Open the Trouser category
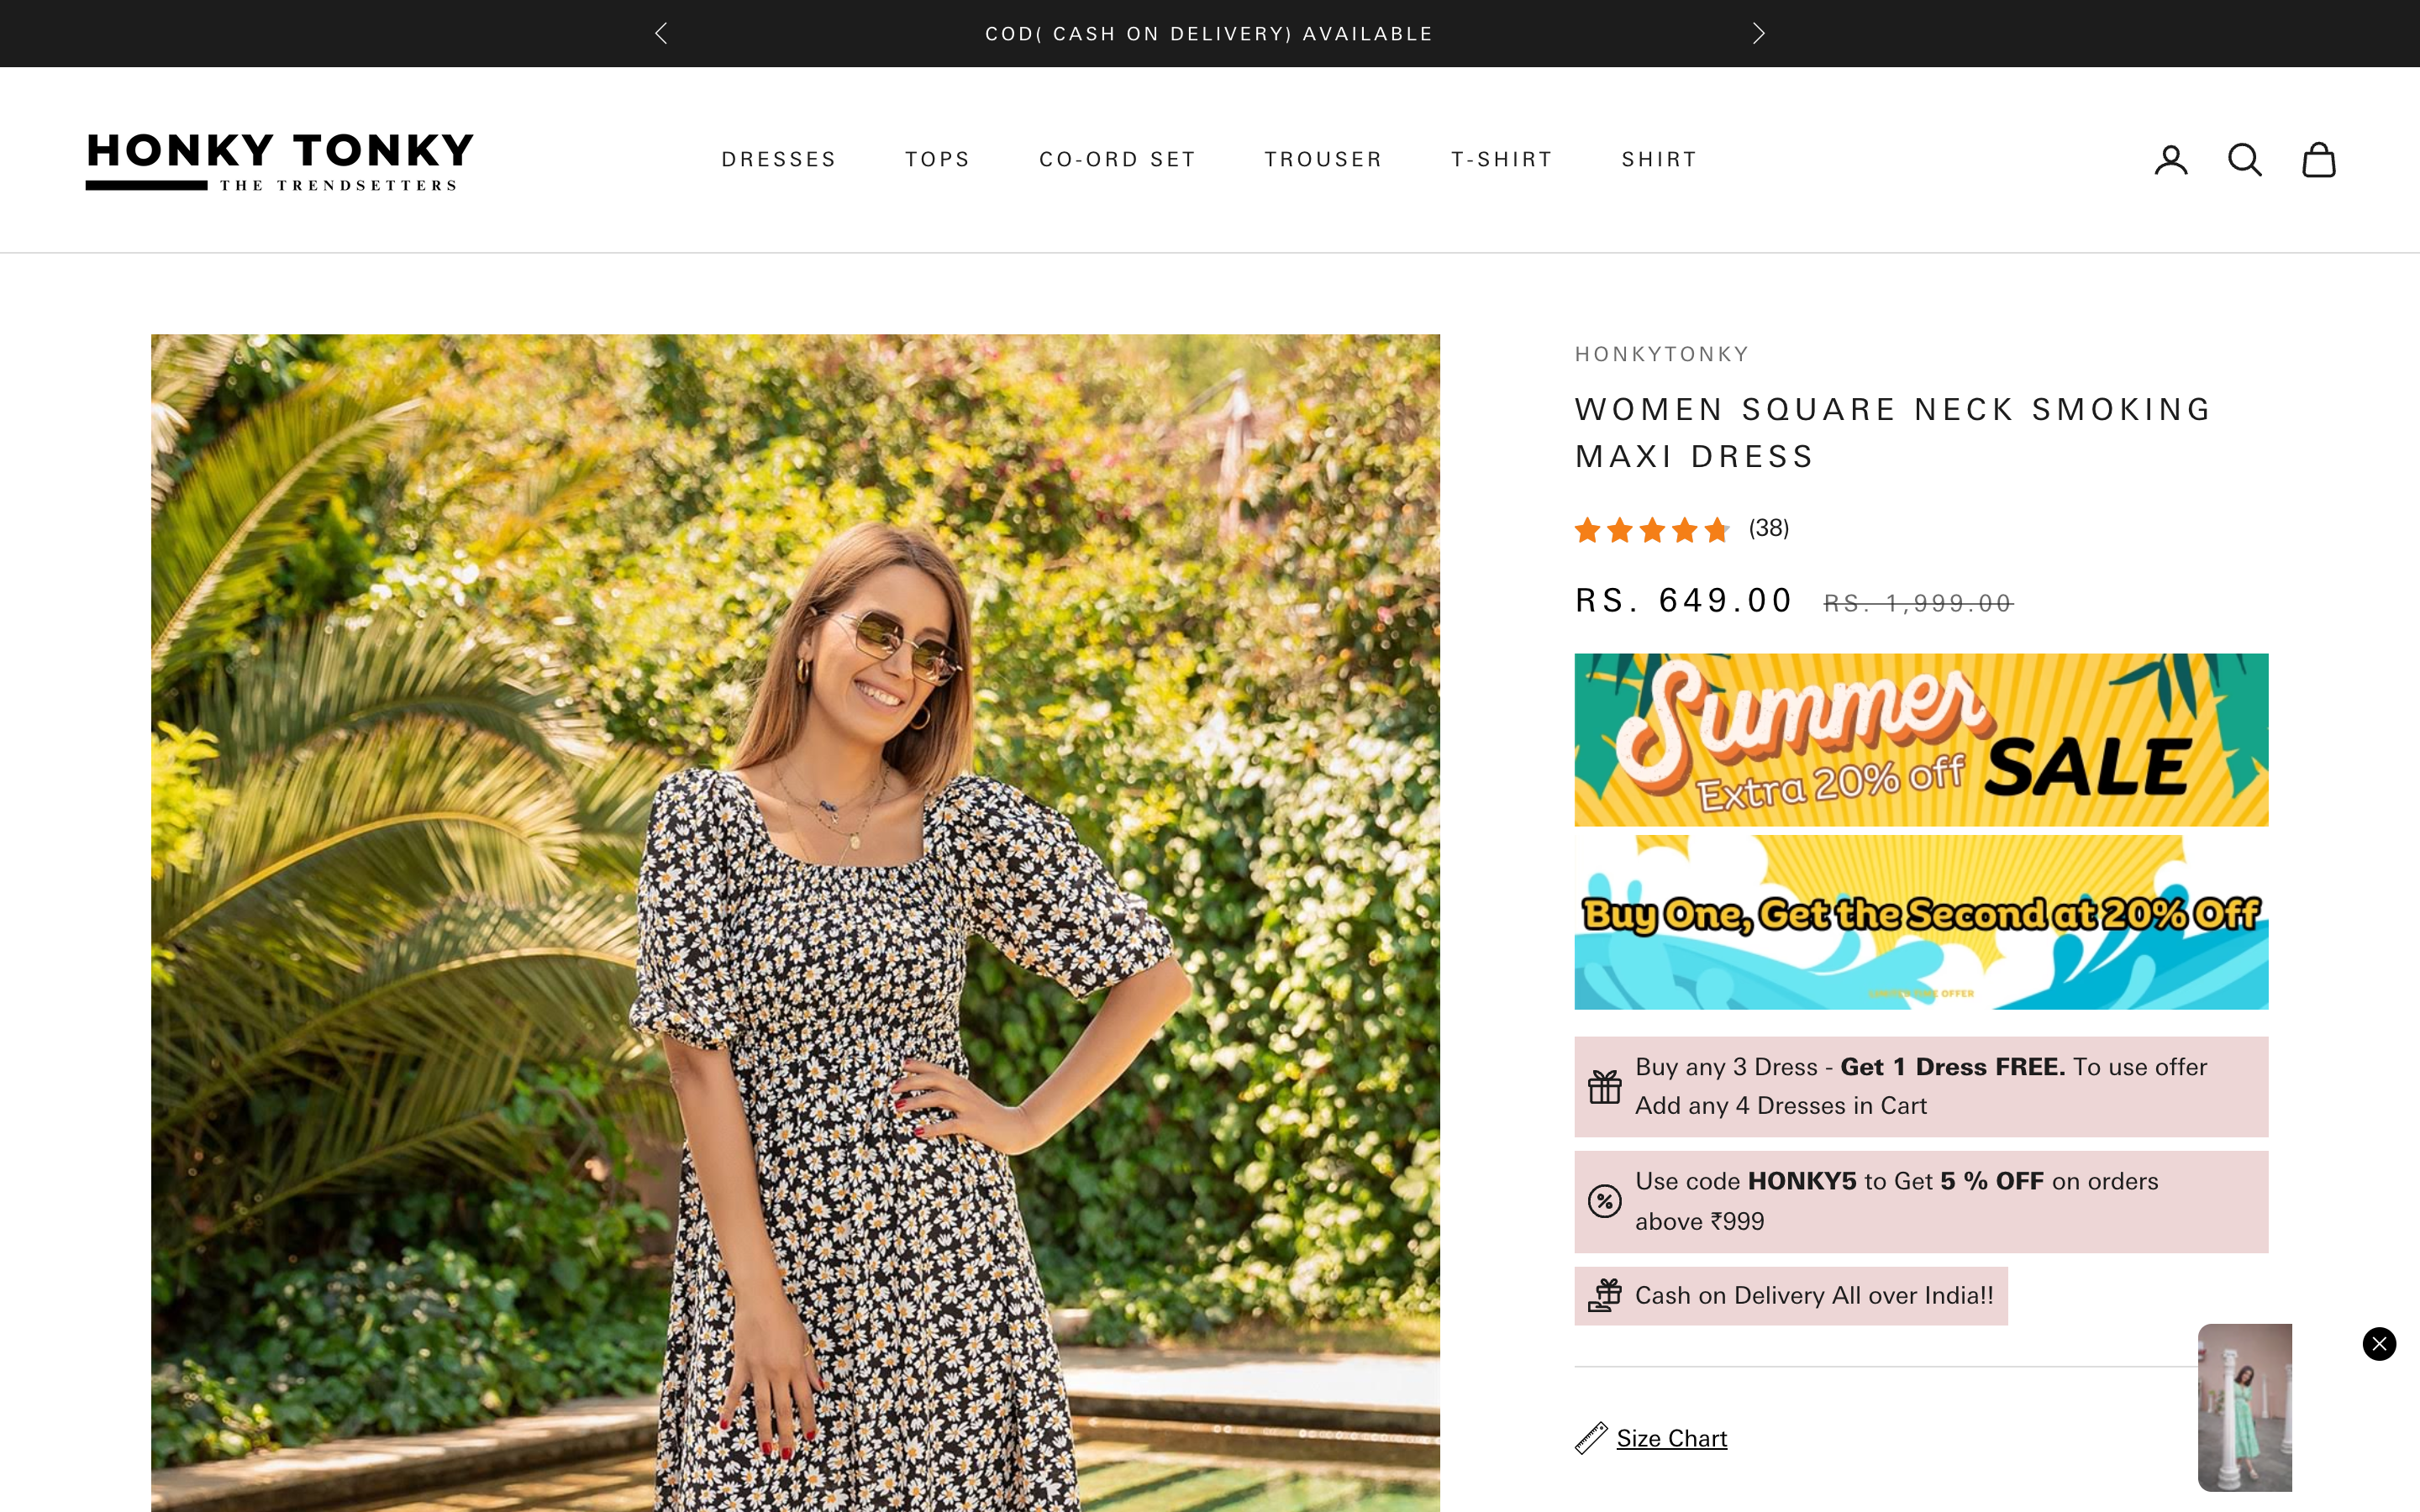 (1323, 160)
